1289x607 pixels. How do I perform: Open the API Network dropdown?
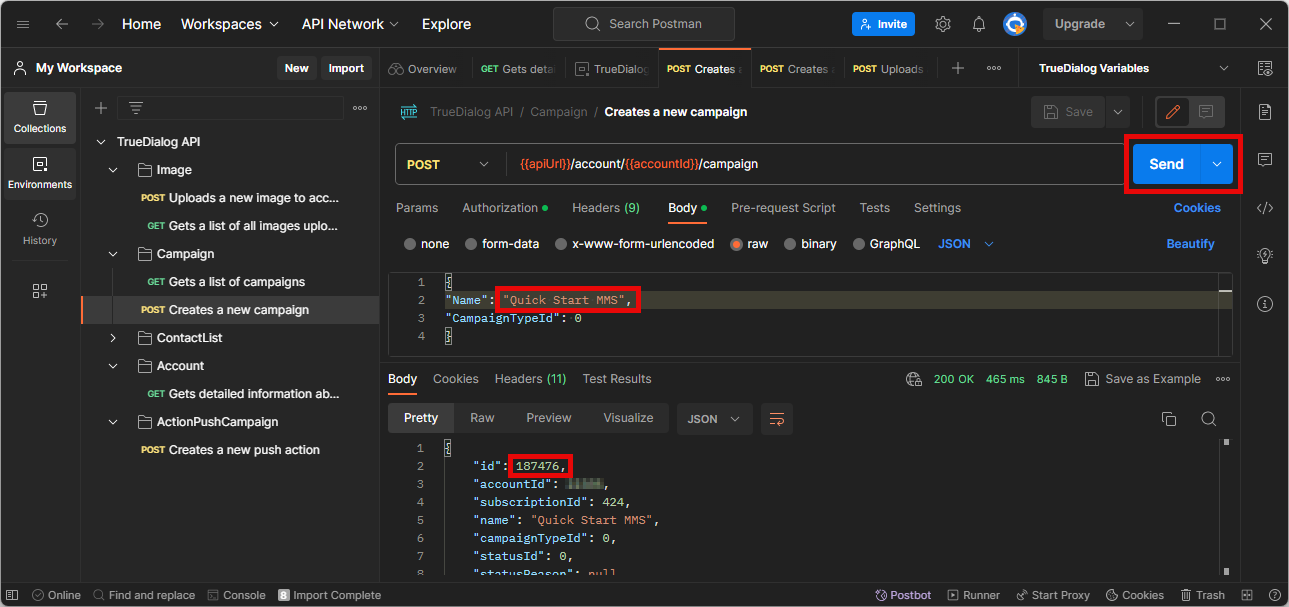point(350,24)
